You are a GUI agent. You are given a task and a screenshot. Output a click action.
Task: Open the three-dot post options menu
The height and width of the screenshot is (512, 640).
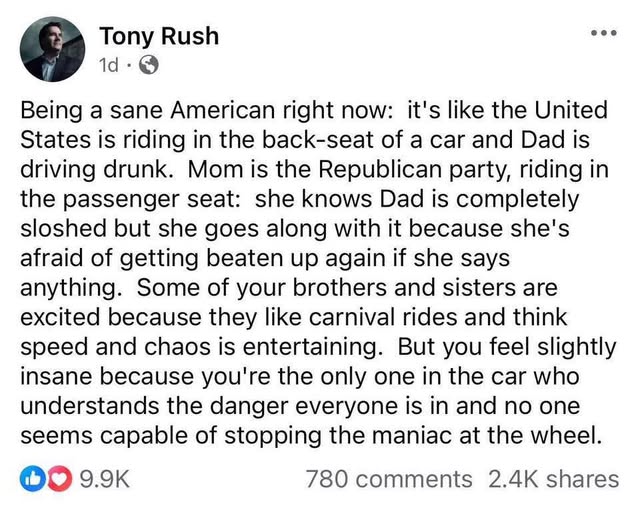(x=603, y=31)
